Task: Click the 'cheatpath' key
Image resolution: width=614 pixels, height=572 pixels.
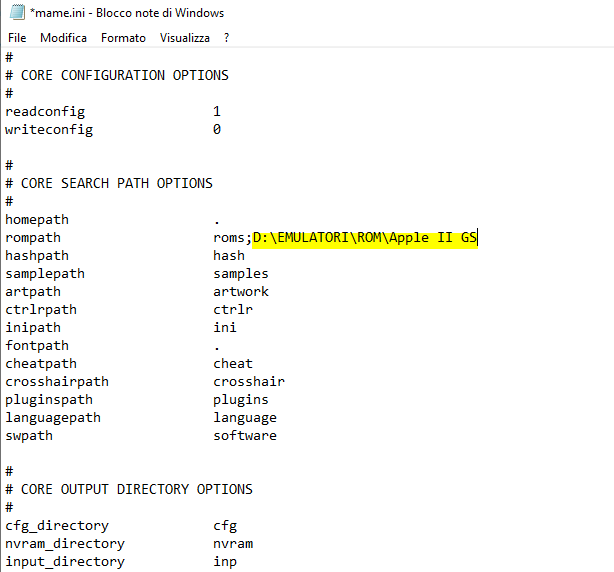Action: click(x=41, y=364)
